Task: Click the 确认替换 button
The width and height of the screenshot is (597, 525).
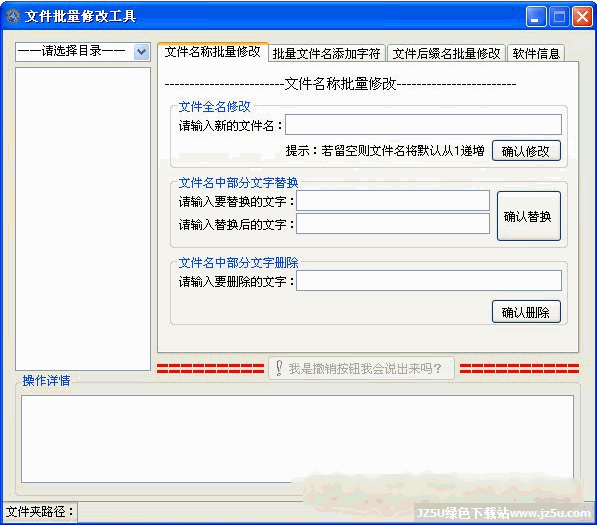Action: pyautogui.click(x=528, y=216)
